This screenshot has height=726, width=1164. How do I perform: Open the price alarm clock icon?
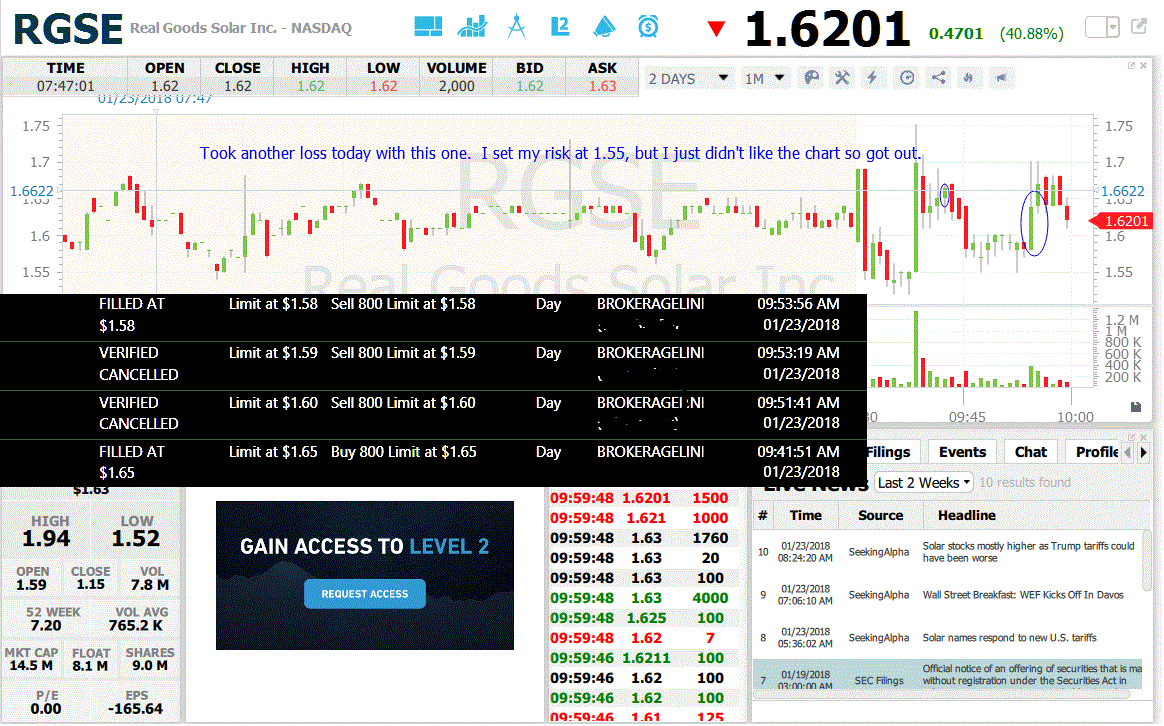point(648,27)
